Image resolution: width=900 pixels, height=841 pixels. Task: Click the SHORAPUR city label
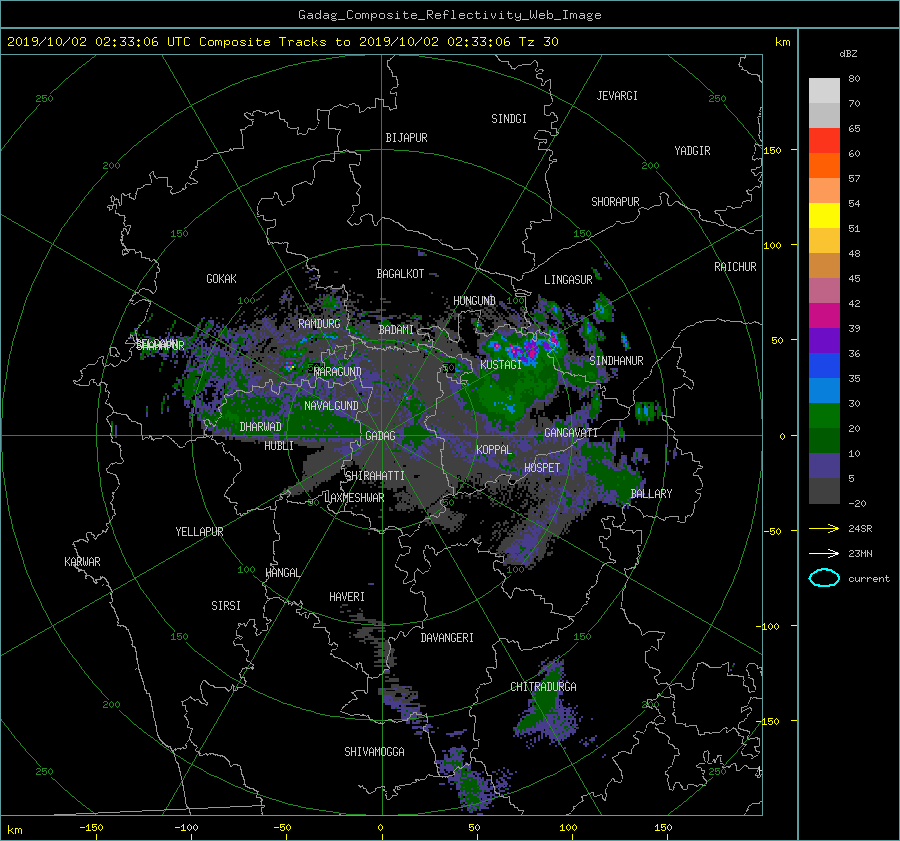click(x=615, y=202)
